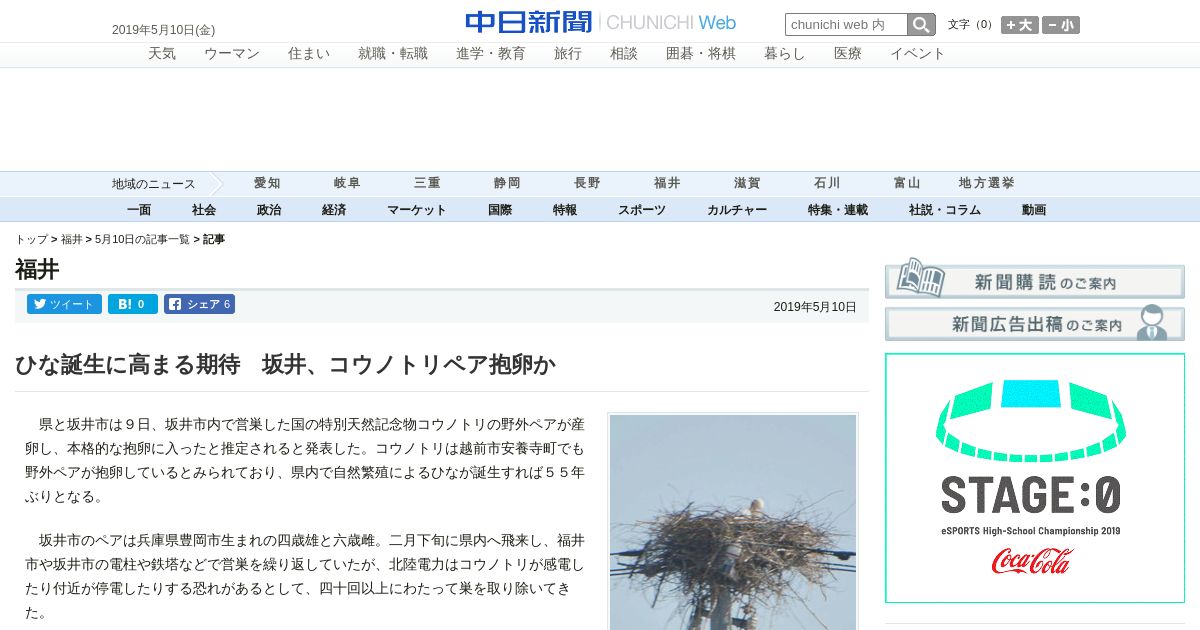1200x630 pixels.
Task: Go to the スポーツ section
Action: 642,210
